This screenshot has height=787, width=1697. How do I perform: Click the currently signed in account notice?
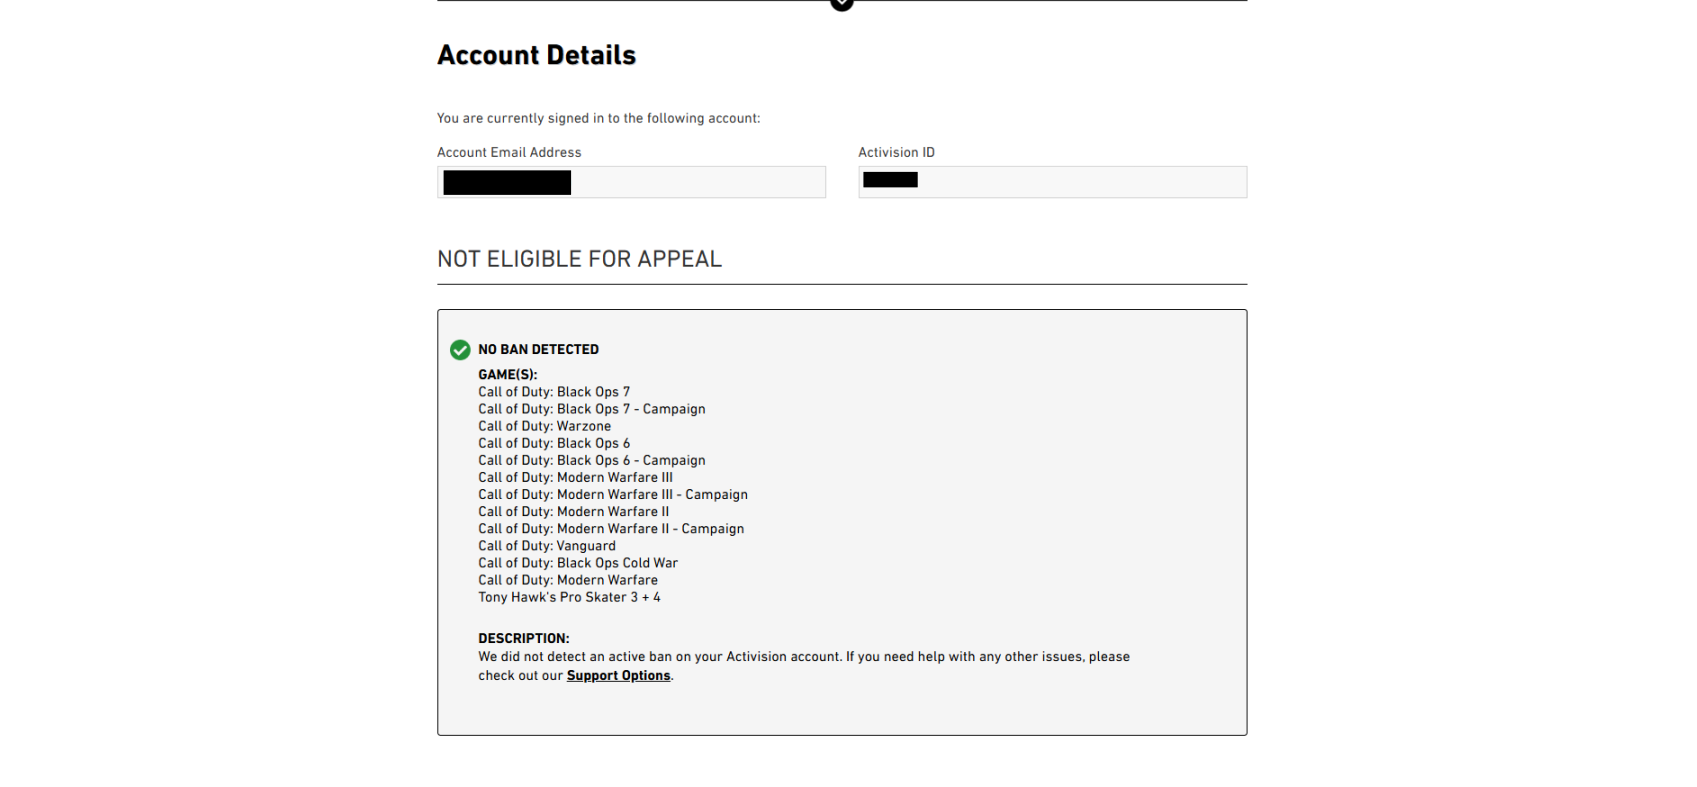click(x=598, y=118)
